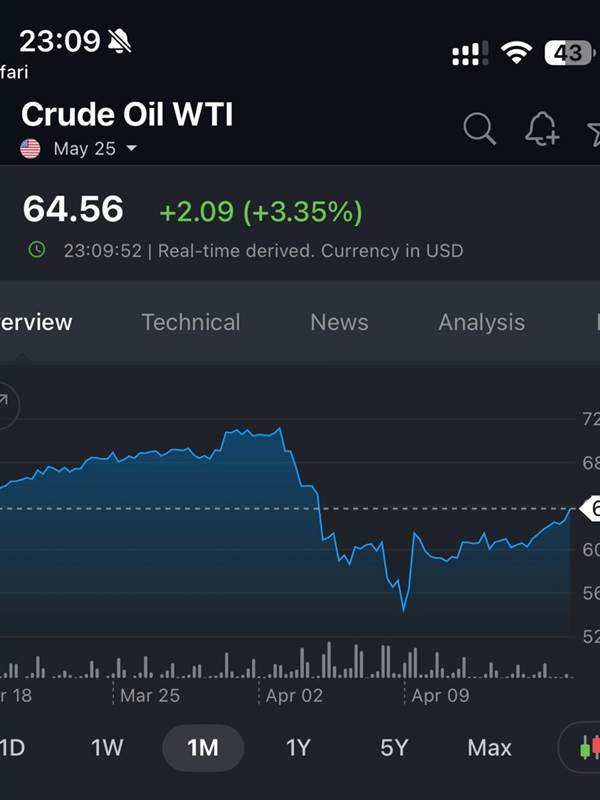Tap the watchlist star icon
Screen dimensions: 600x800
coord(594,134)
